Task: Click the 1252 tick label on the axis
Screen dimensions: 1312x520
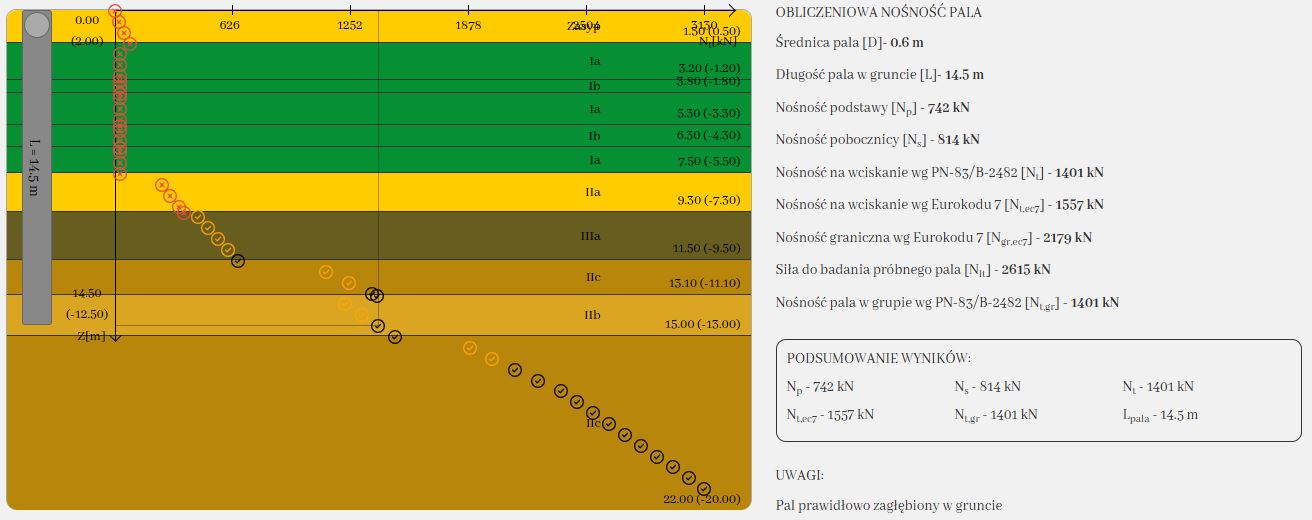Action: click(x=349, y=25)
